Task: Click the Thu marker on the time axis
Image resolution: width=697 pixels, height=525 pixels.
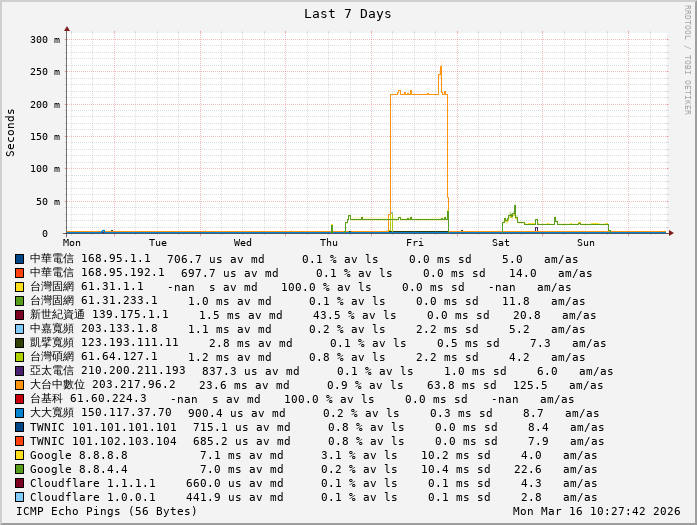Action: (x=329, y=243)
